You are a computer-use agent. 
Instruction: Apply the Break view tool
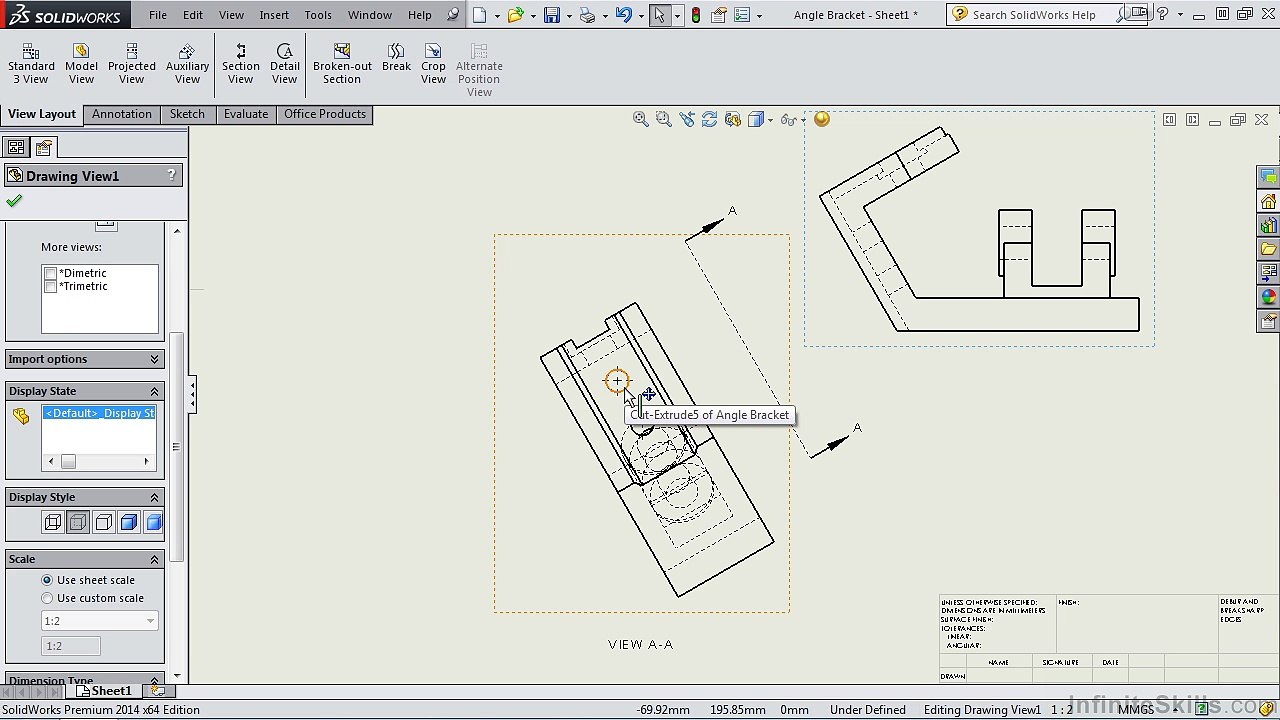pyautogui.click(x=396, y=58)
